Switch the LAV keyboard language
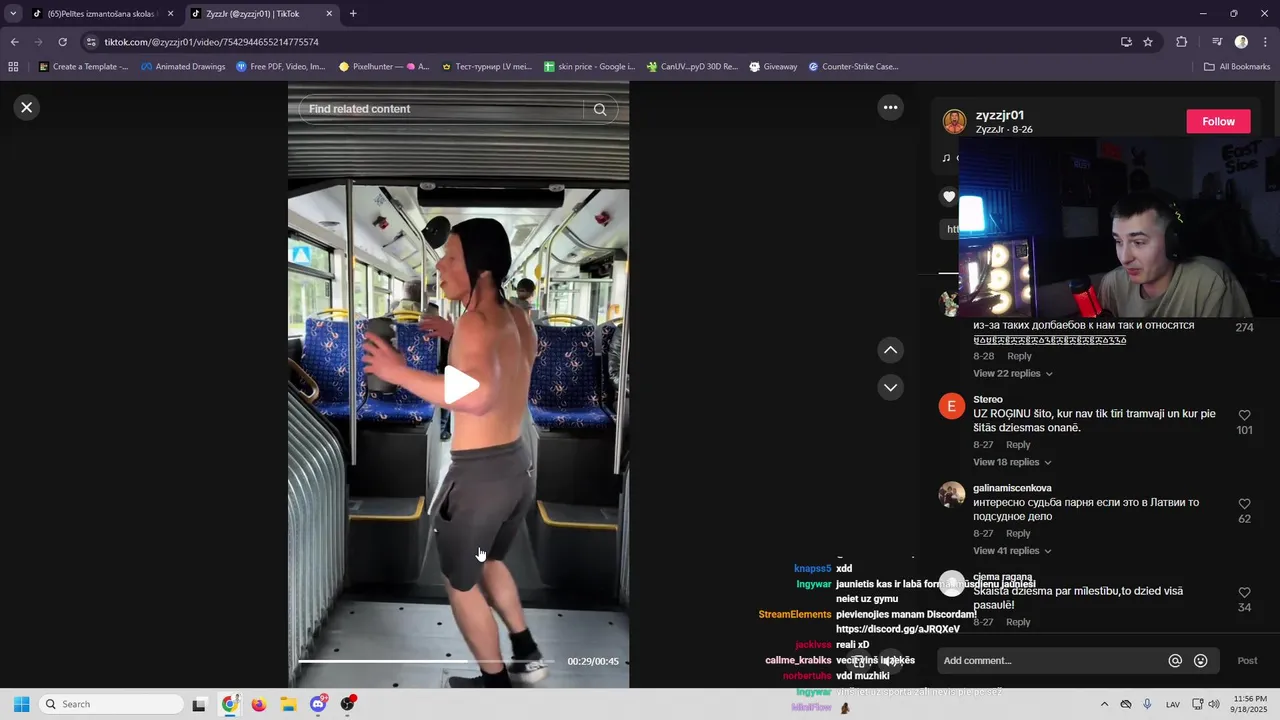The width and height of the screenshot is (1280, 720). click(x=1173, y=704)
